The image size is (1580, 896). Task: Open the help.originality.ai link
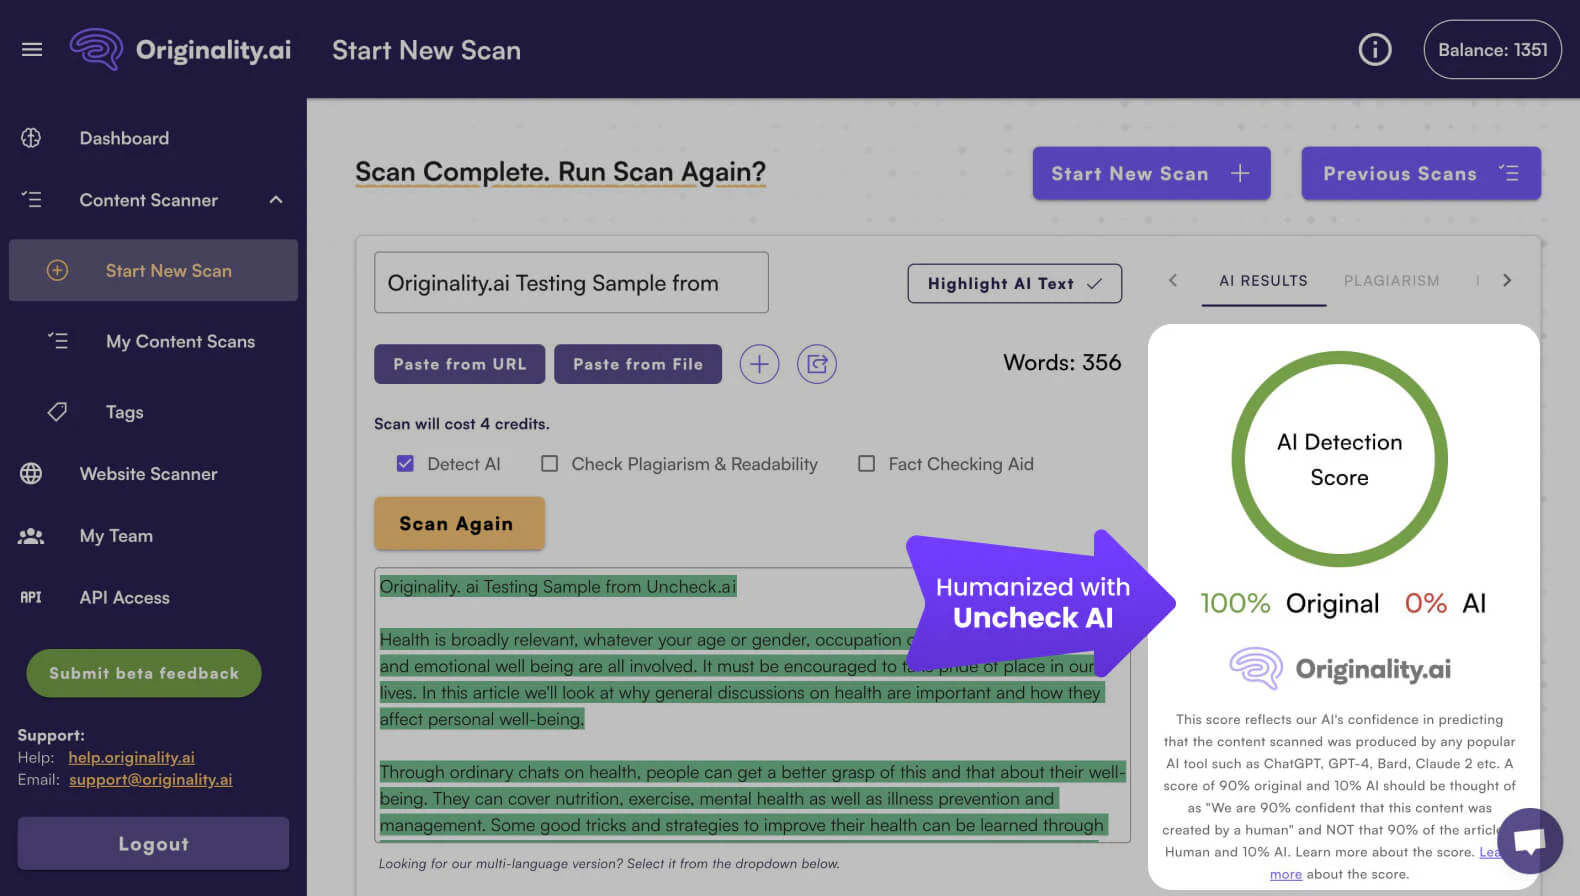(x=131, y=757)
